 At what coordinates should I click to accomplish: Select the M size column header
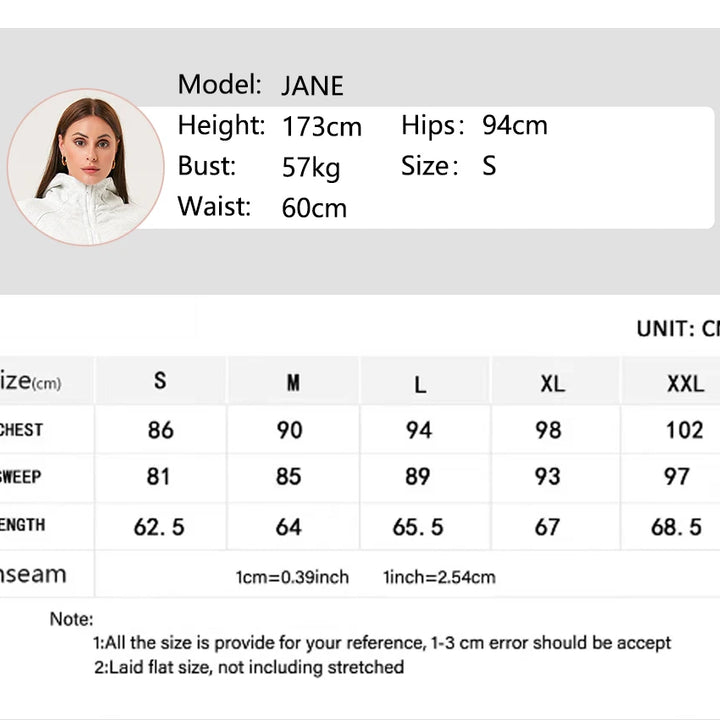[293, 383]
